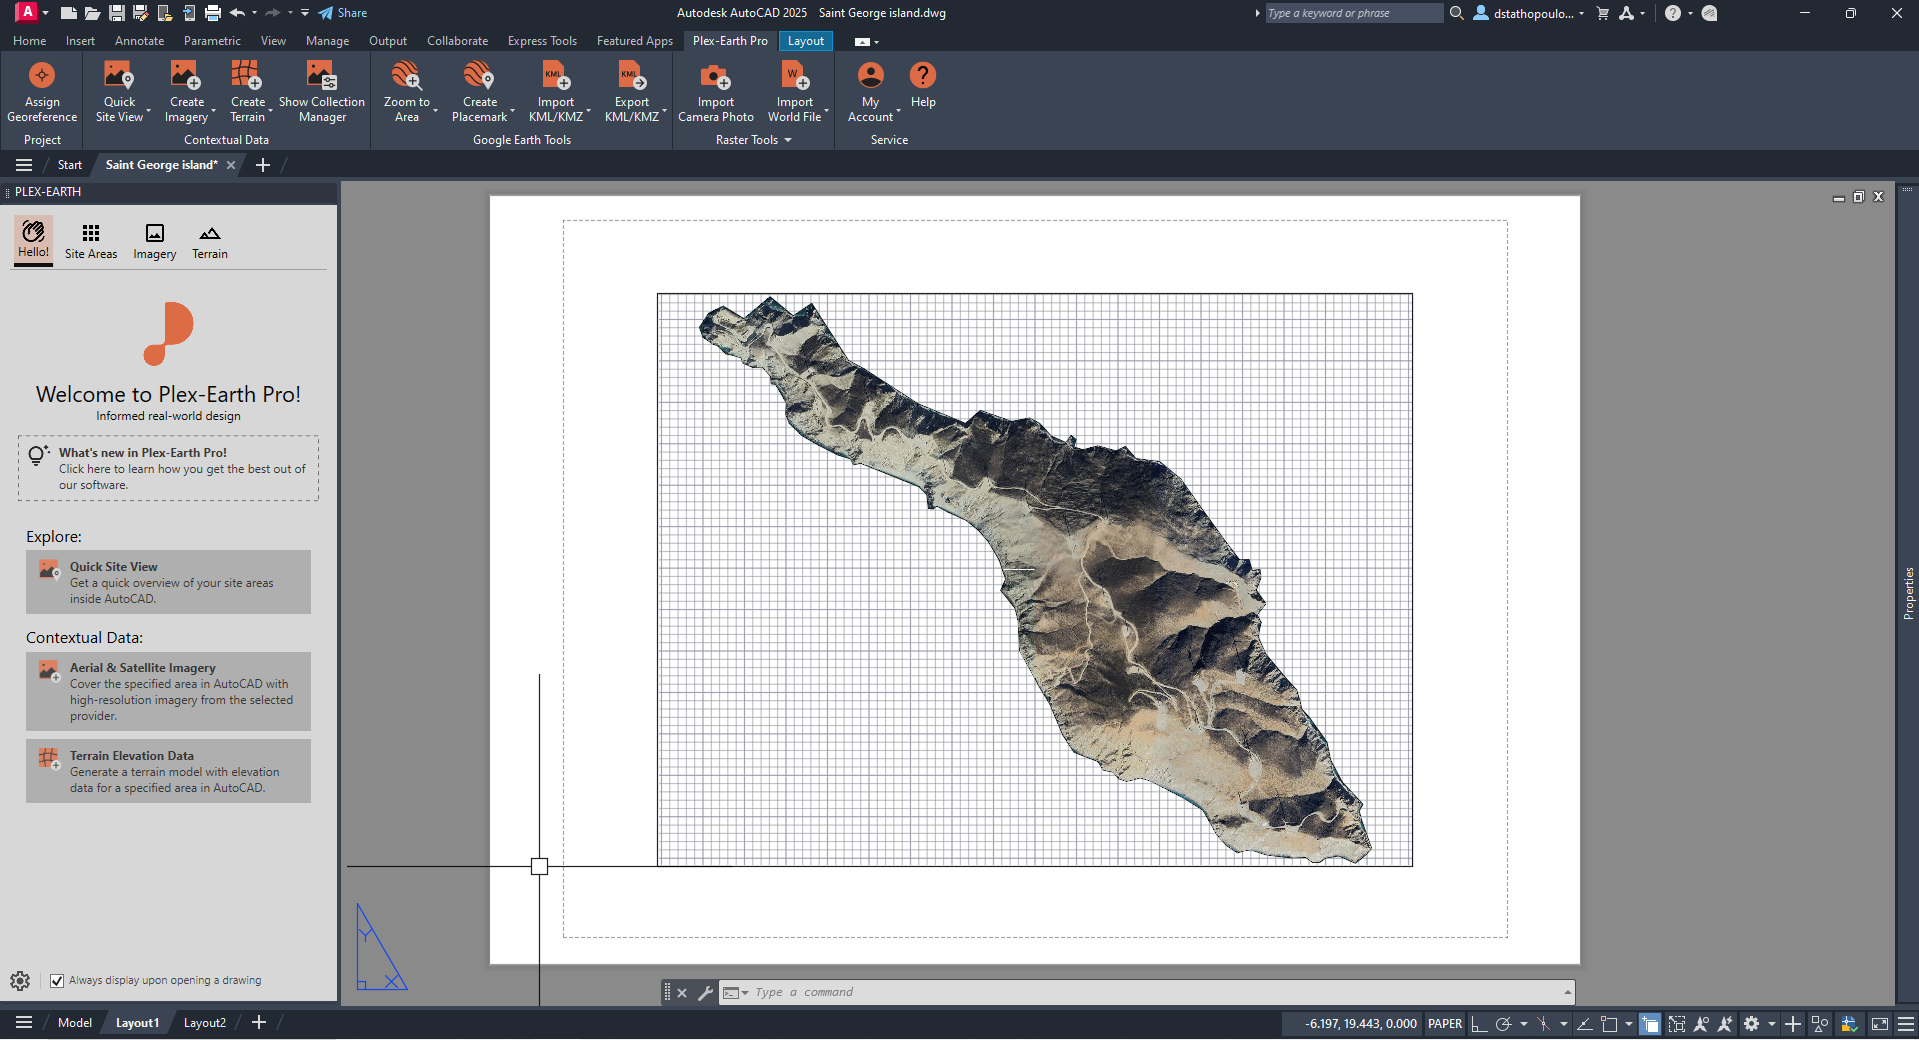Open the AutoCAD application menu arrow
1919x1040 pixels.
tap(45, 13)
